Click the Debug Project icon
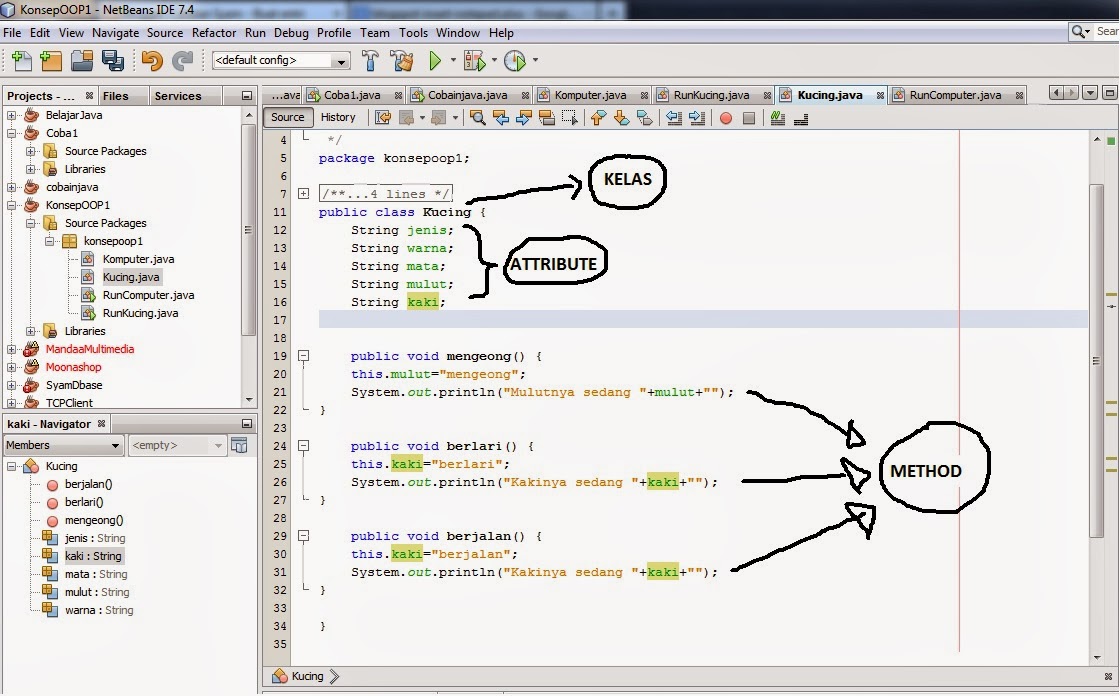The image size is (1120, 696). [x=474, y=61]
